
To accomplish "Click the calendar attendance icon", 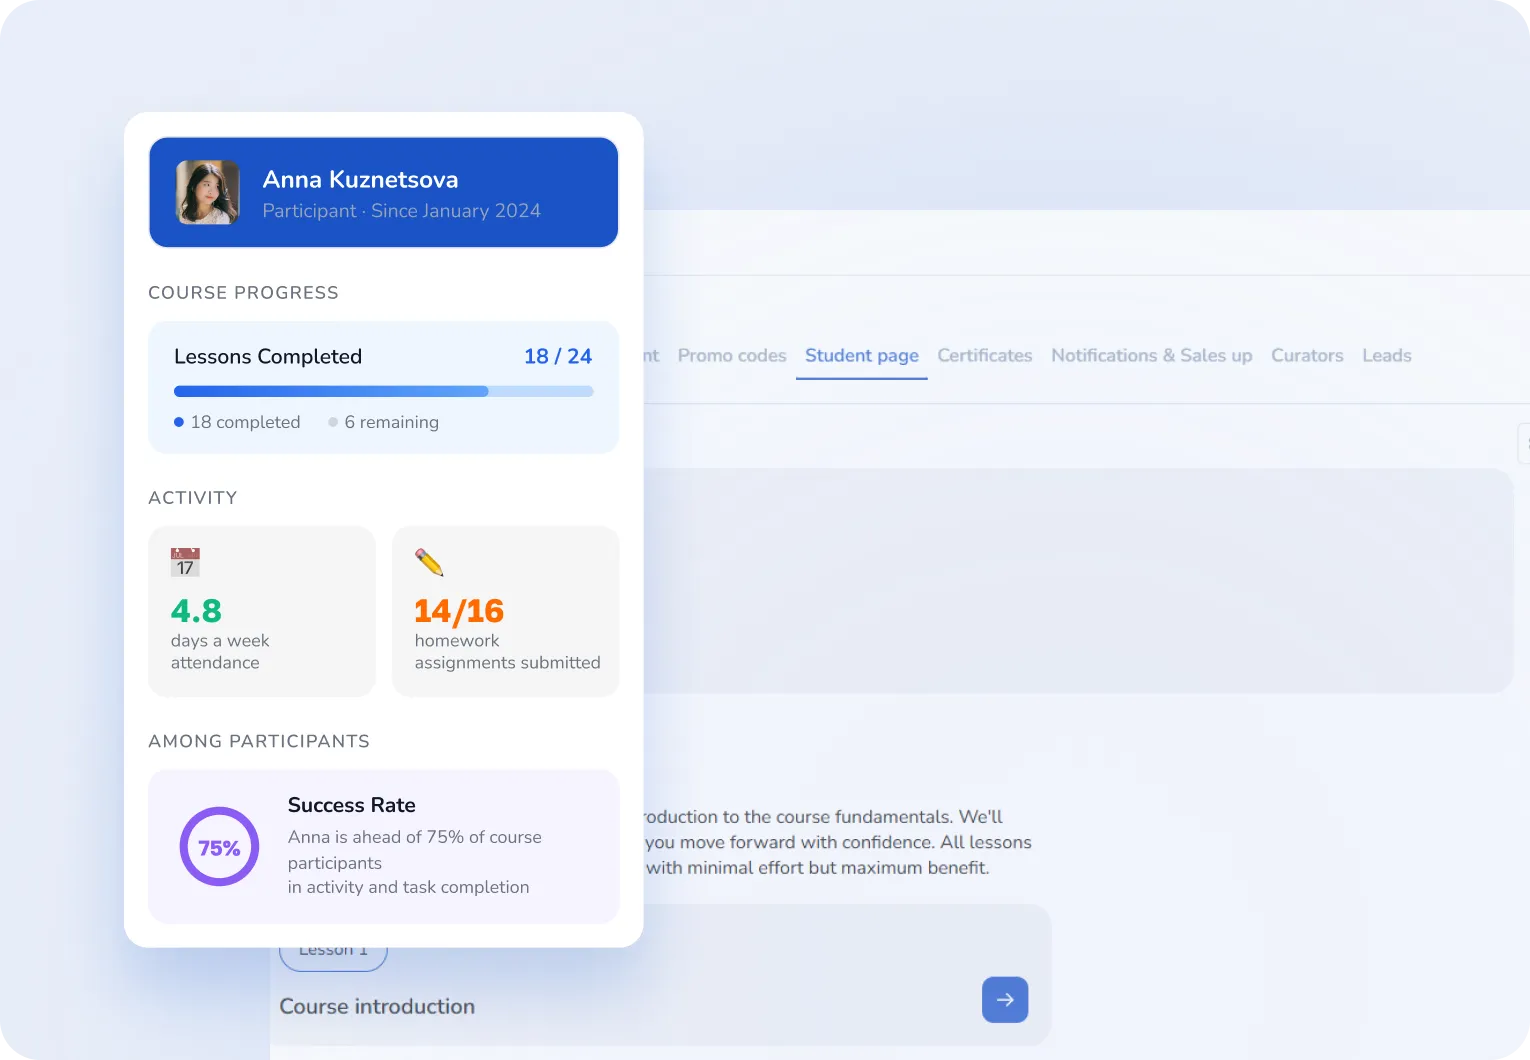I will click(x=185, y=563).
